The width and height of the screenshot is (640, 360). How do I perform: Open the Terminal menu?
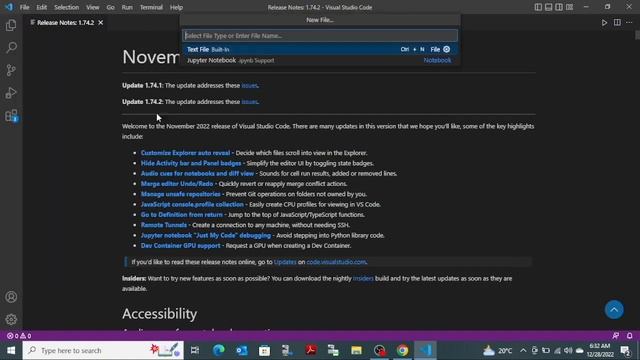tap(151, 7)
